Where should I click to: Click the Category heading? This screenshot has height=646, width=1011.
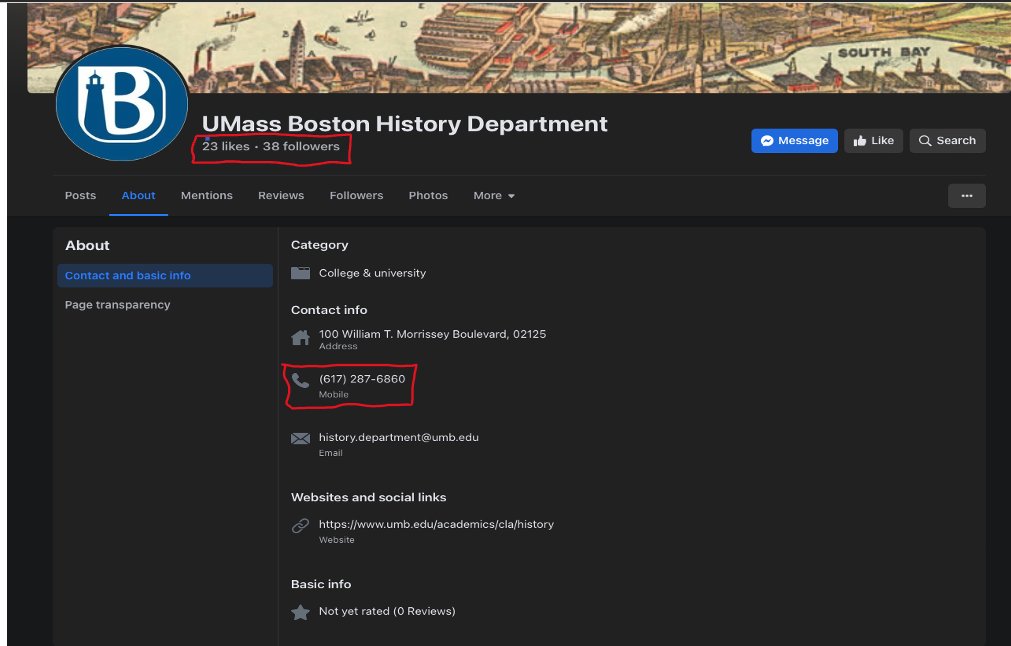tap(319, 245)
